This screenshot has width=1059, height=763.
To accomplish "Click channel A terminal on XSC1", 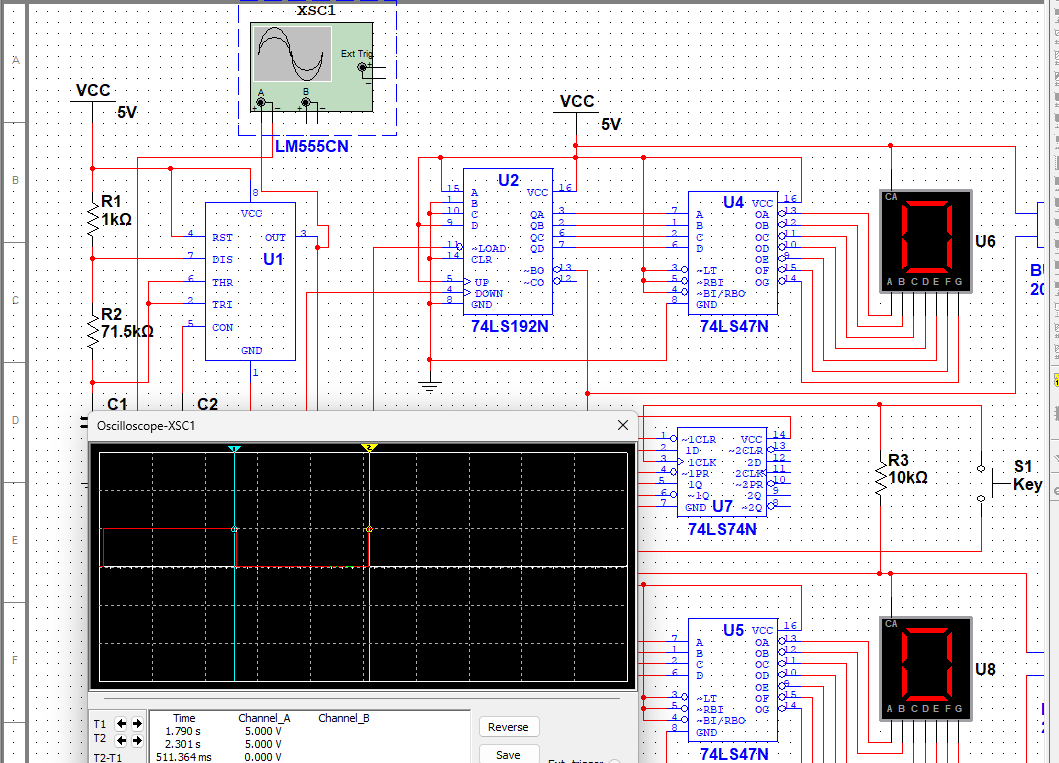I will 261,103.
